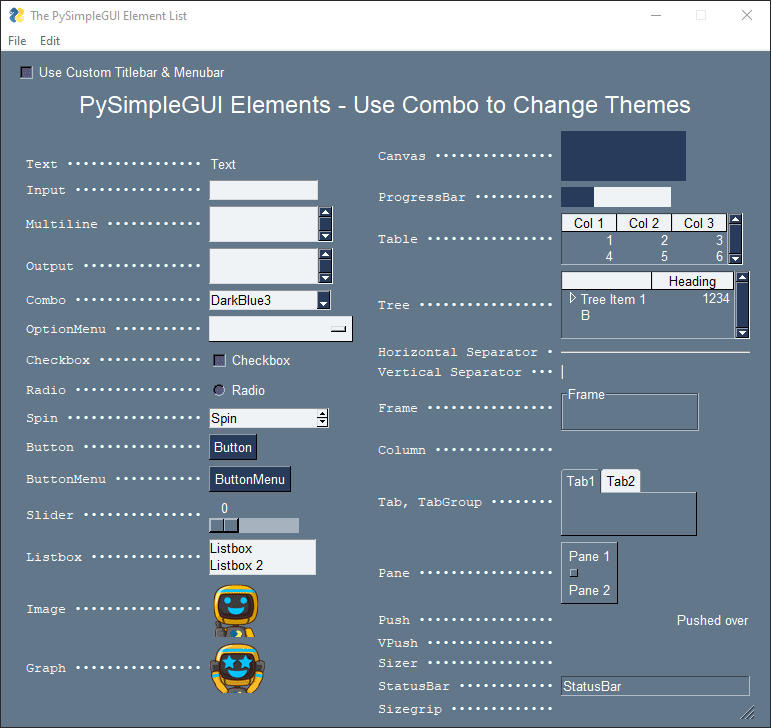Click the Python logo in the title bar
Screen dimensions: 771x728
pyautogui.click(x=16, y=15)
